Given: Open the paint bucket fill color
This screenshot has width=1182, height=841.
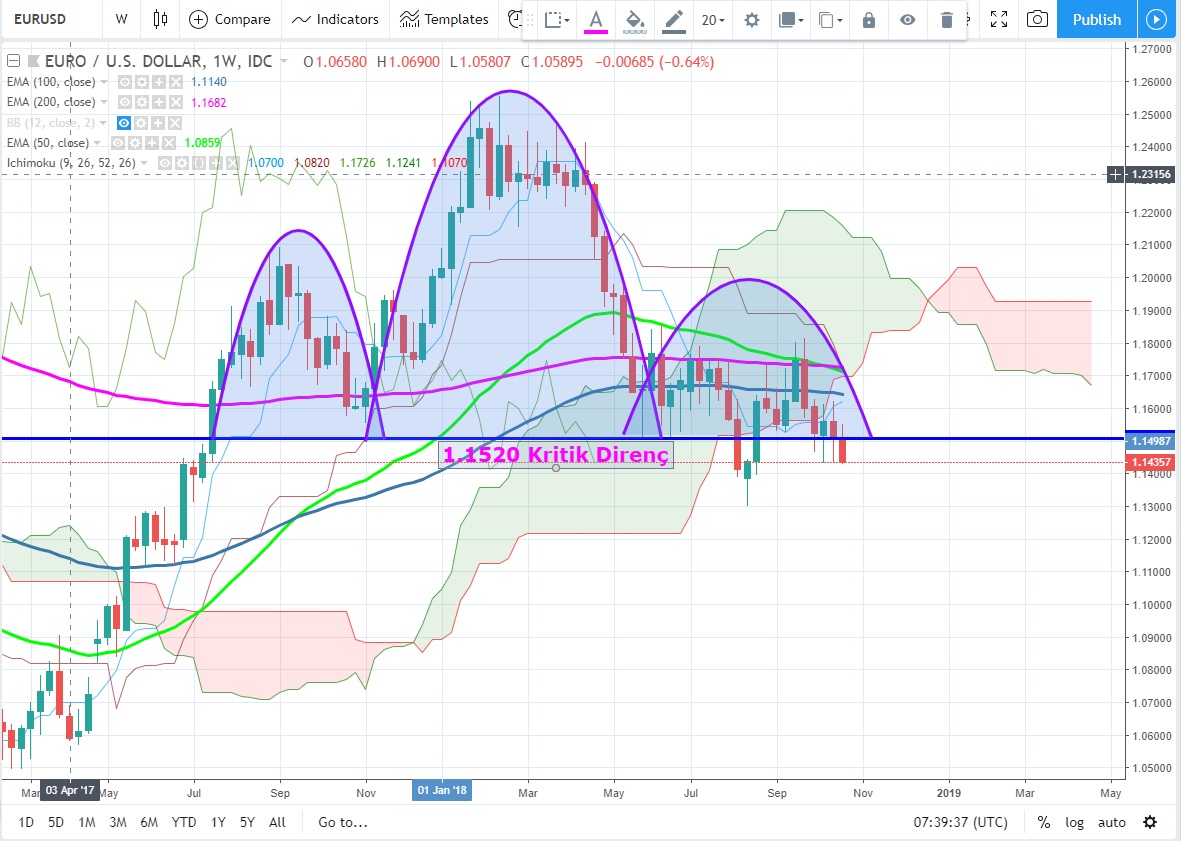Looking at the screenshot, I should [x=634, y=20].
